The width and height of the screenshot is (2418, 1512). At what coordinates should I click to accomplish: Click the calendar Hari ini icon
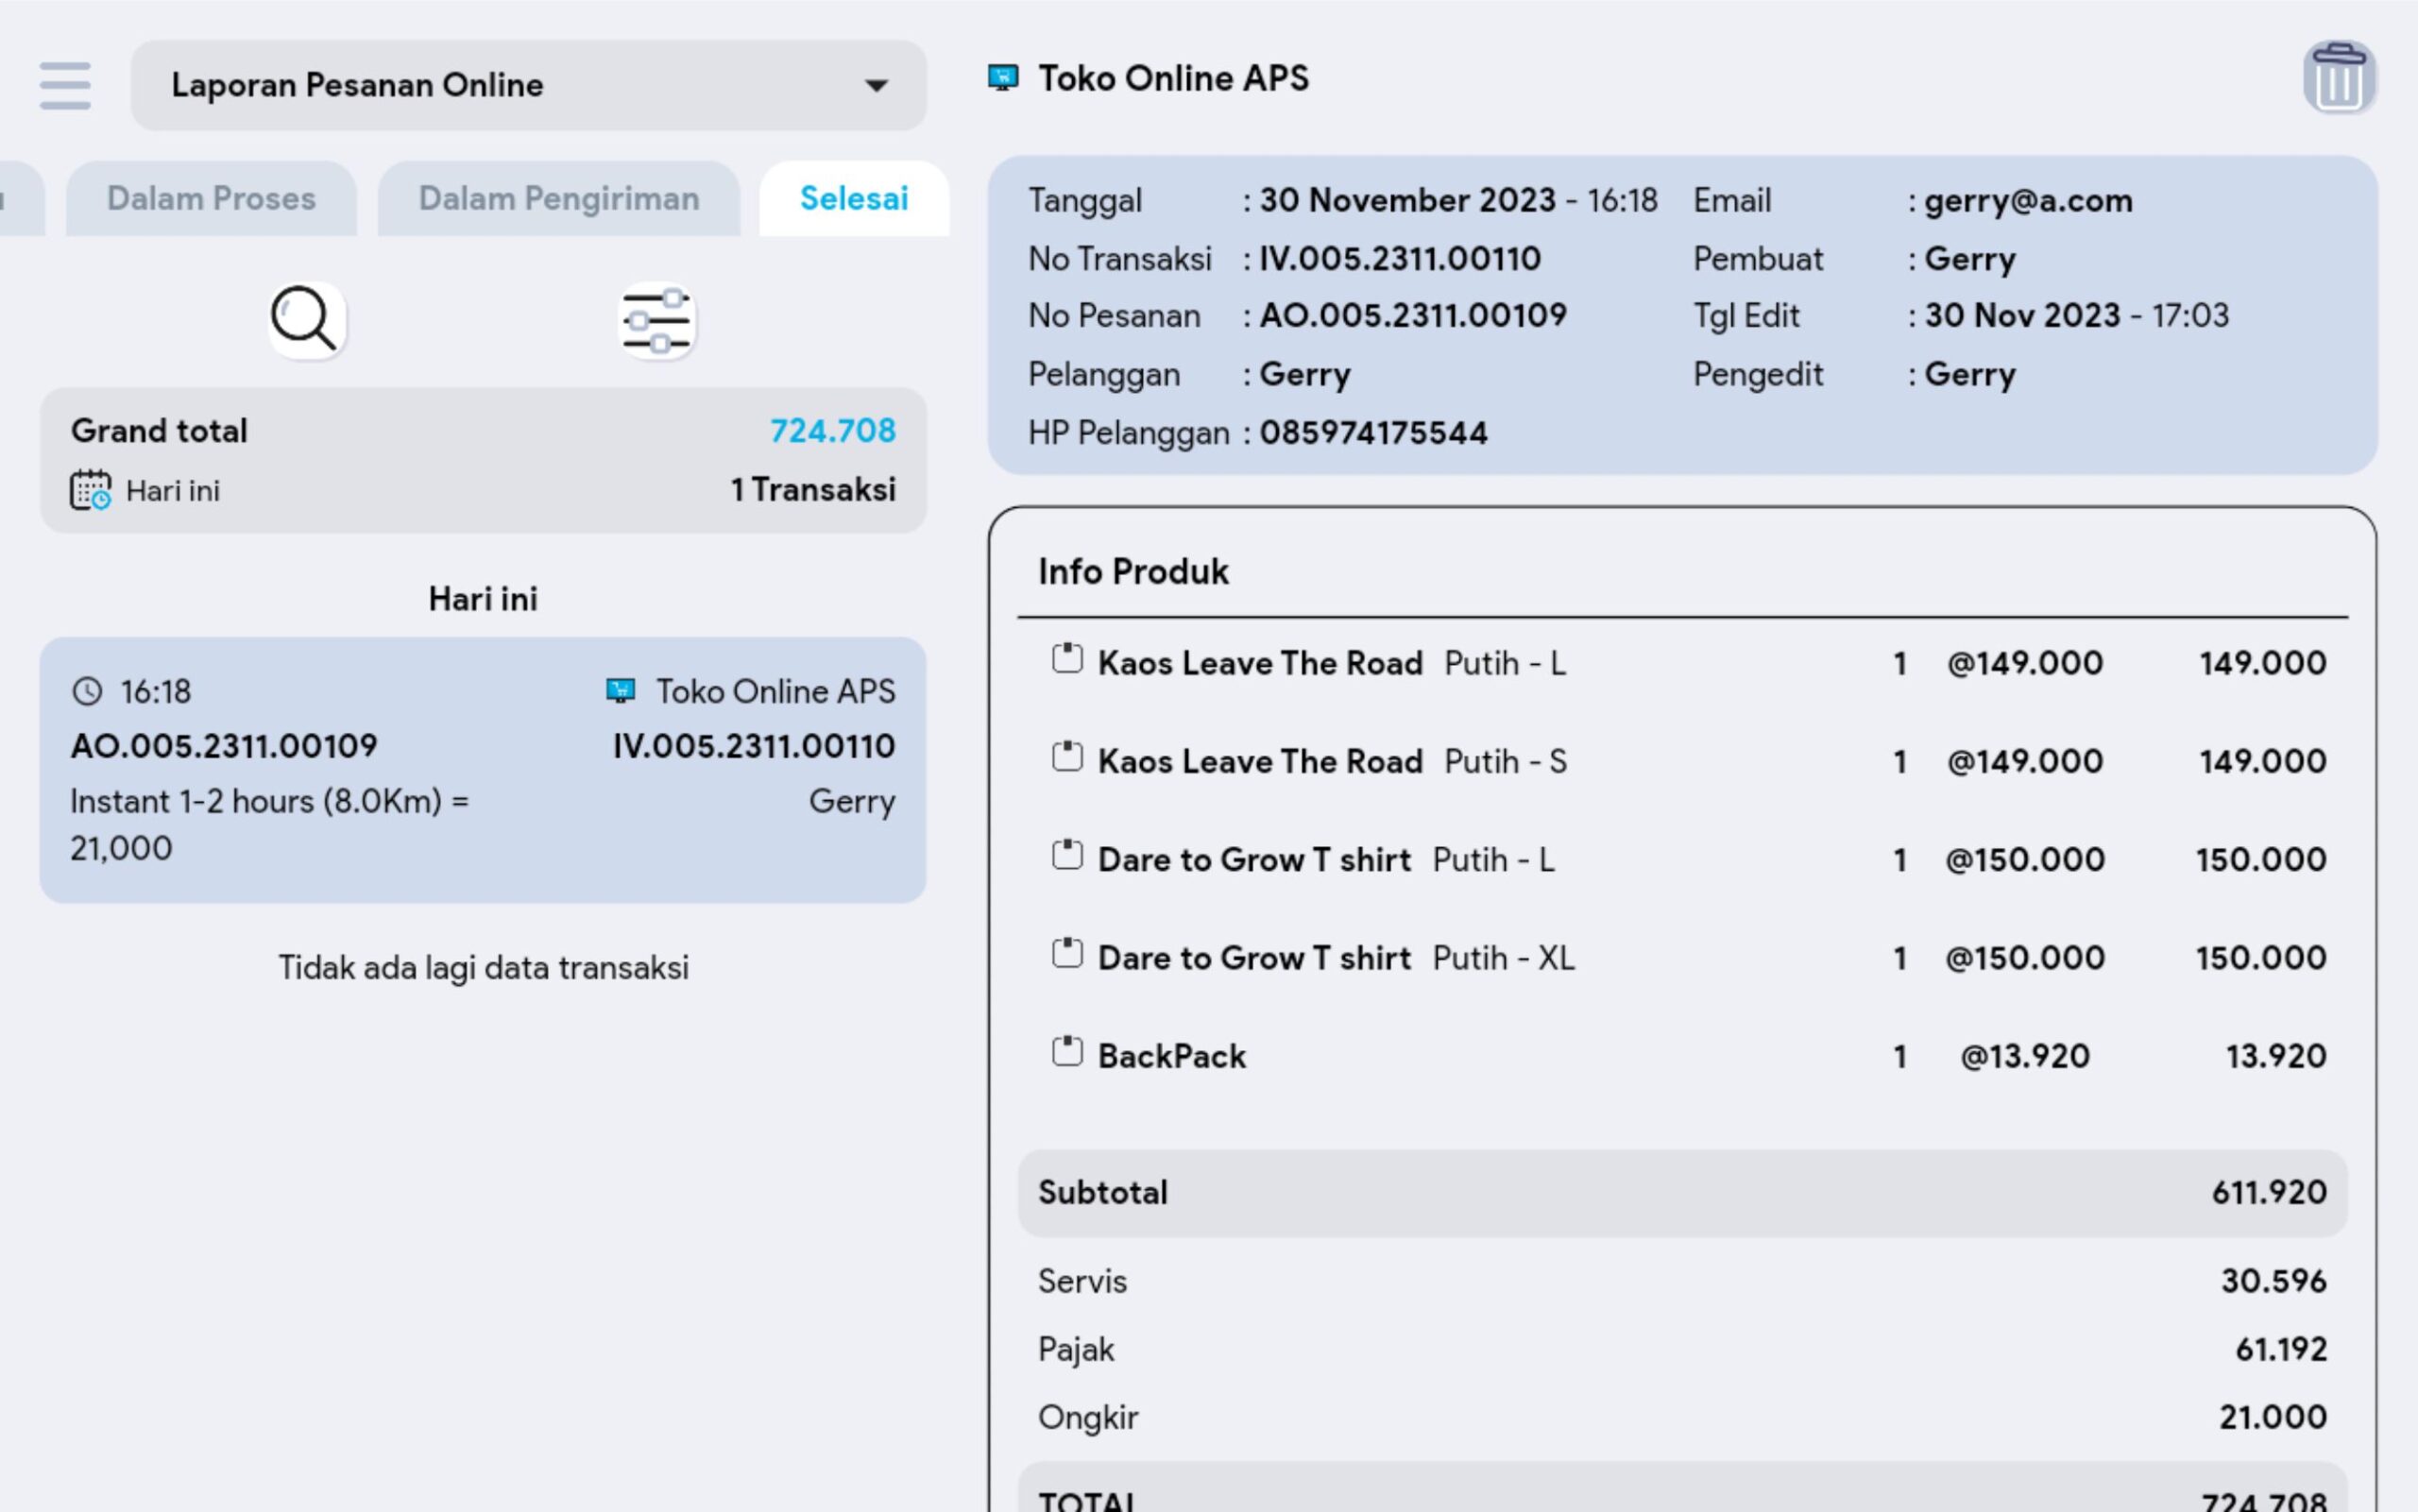(x=90, y=491)
